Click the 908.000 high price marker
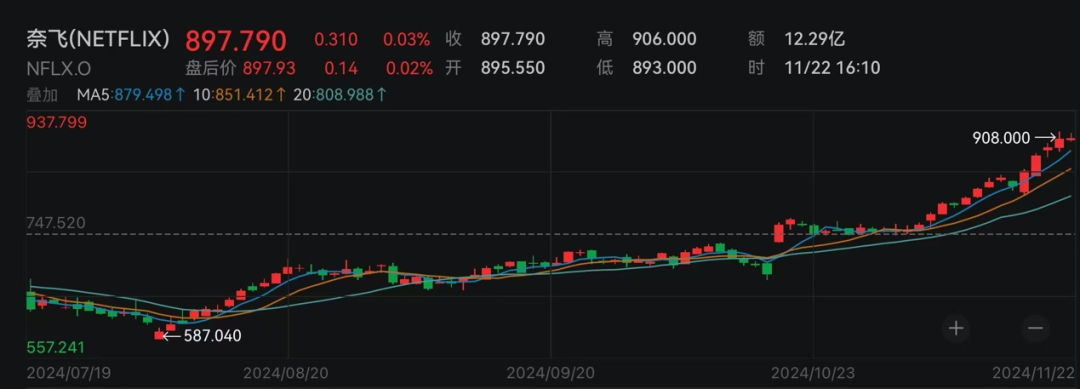This screenshot has width=1080, height=389. click(x=1001, y=138)
